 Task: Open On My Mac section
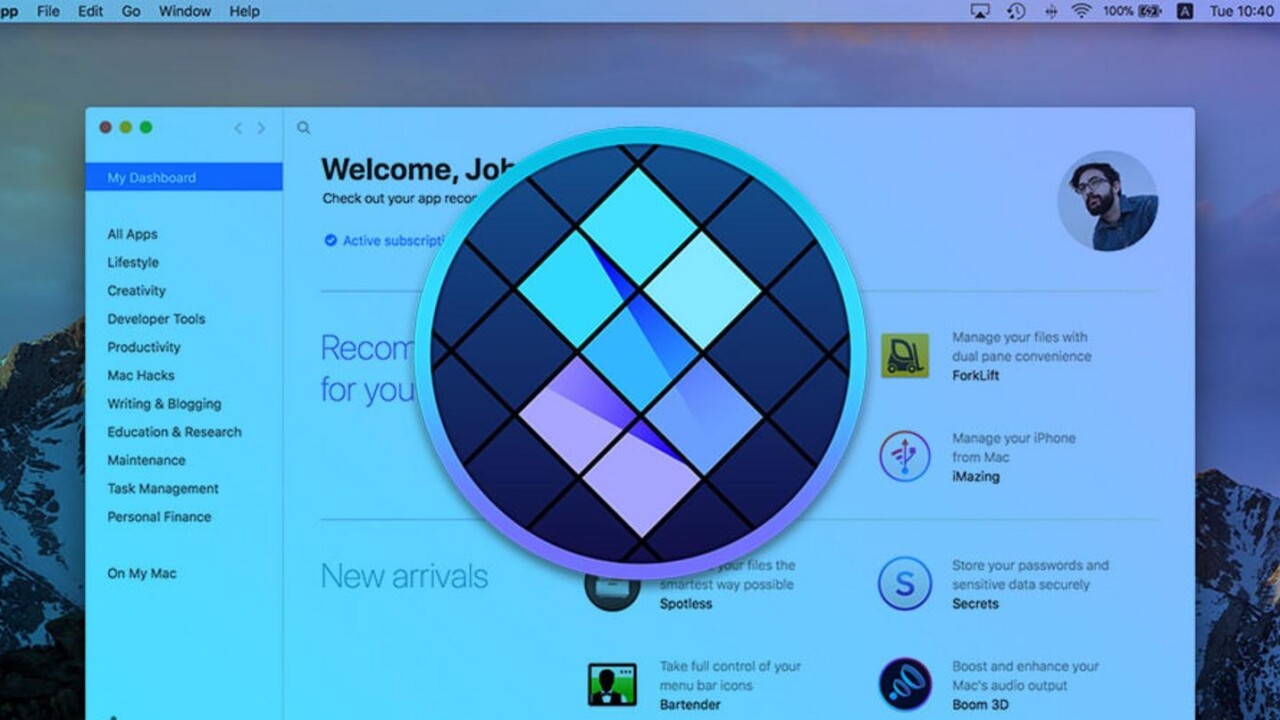pos(142,573)
